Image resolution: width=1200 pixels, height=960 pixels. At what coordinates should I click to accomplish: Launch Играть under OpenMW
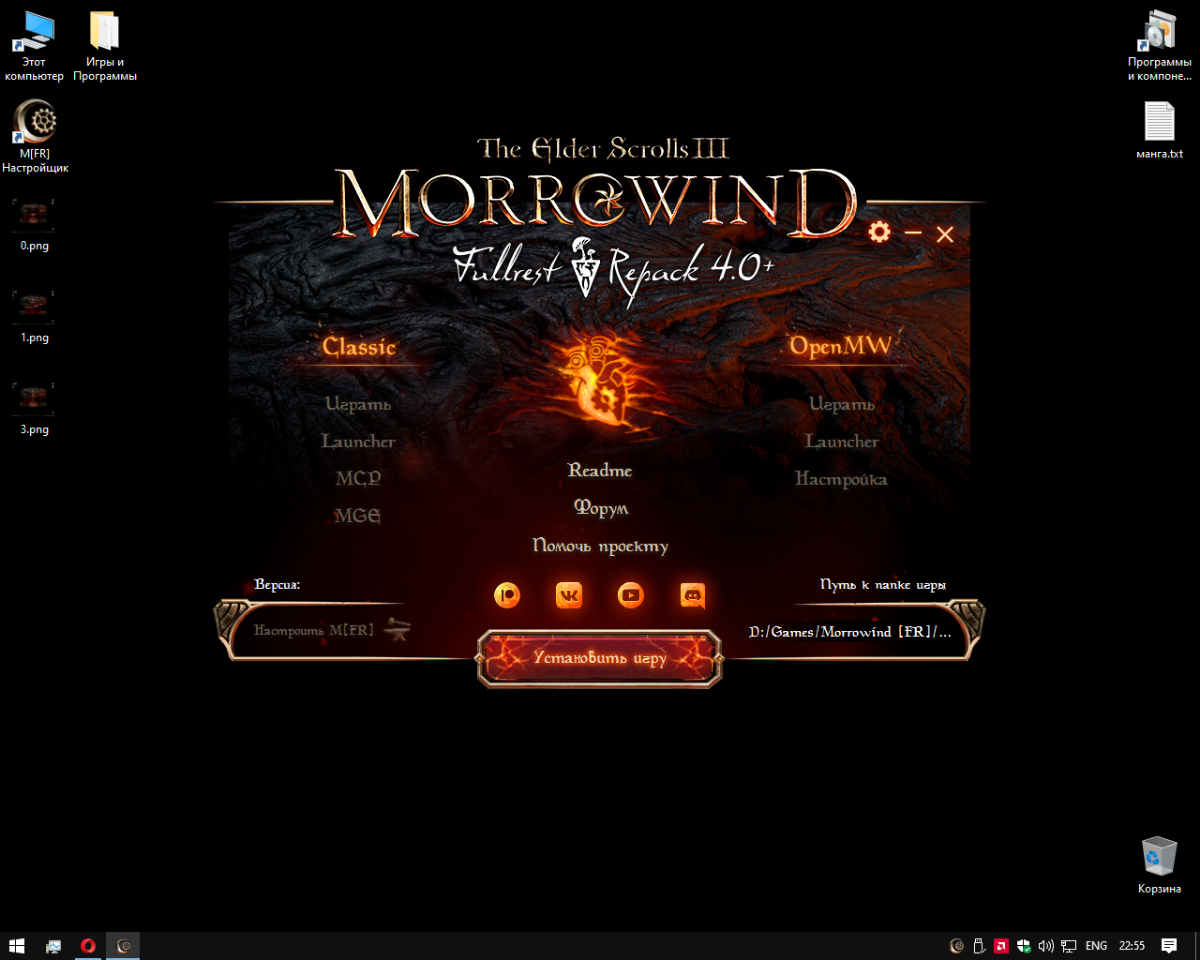click(x=841, y=405)
